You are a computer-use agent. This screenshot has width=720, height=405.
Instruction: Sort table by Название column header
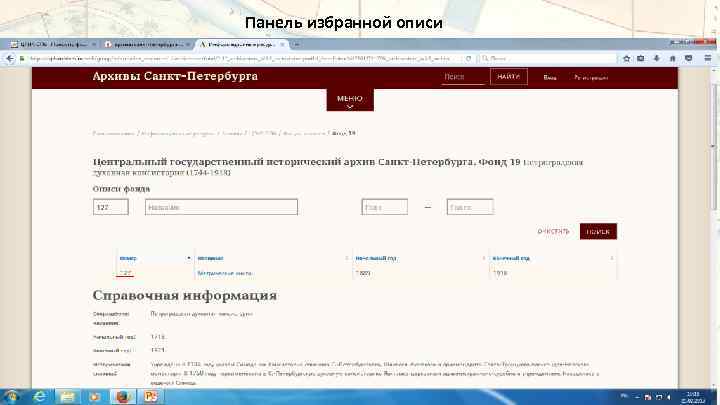tap(273, 258)
